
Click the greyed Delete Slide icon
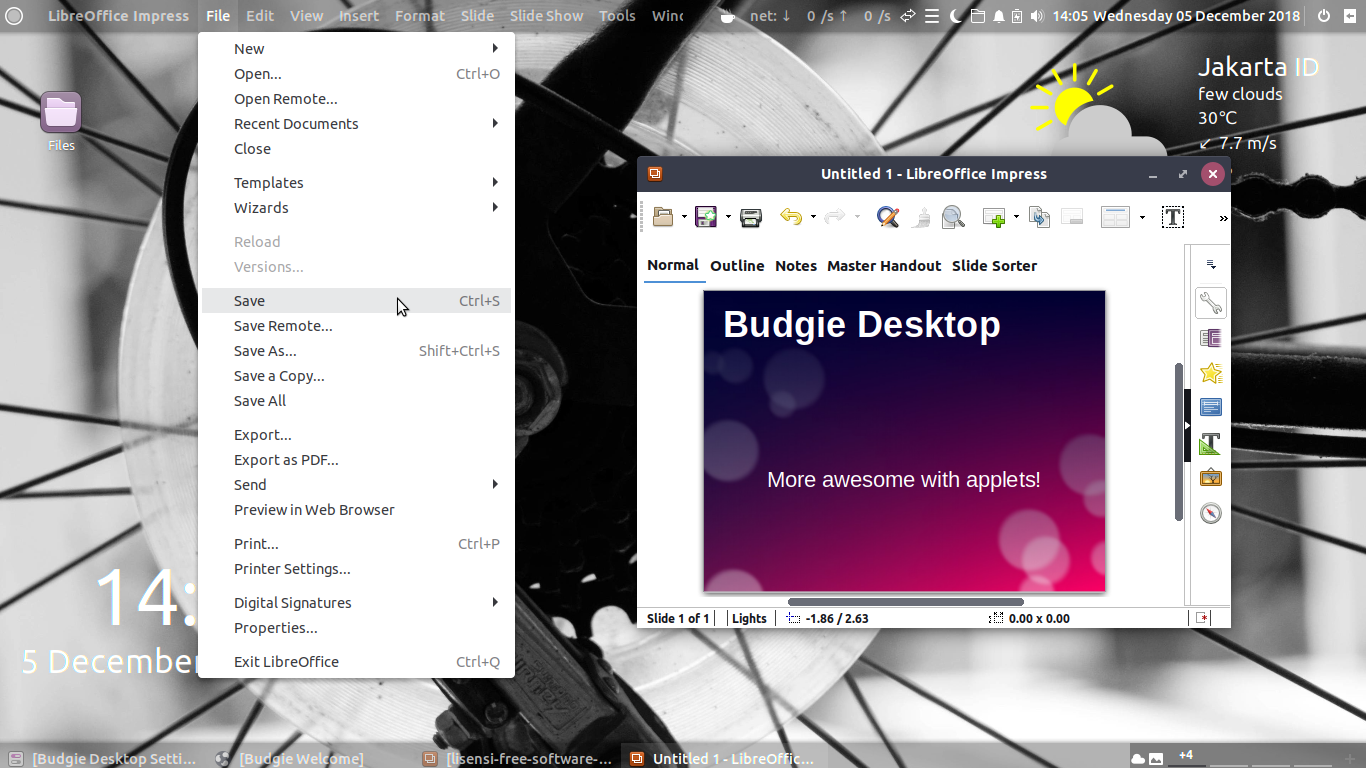1072,217
